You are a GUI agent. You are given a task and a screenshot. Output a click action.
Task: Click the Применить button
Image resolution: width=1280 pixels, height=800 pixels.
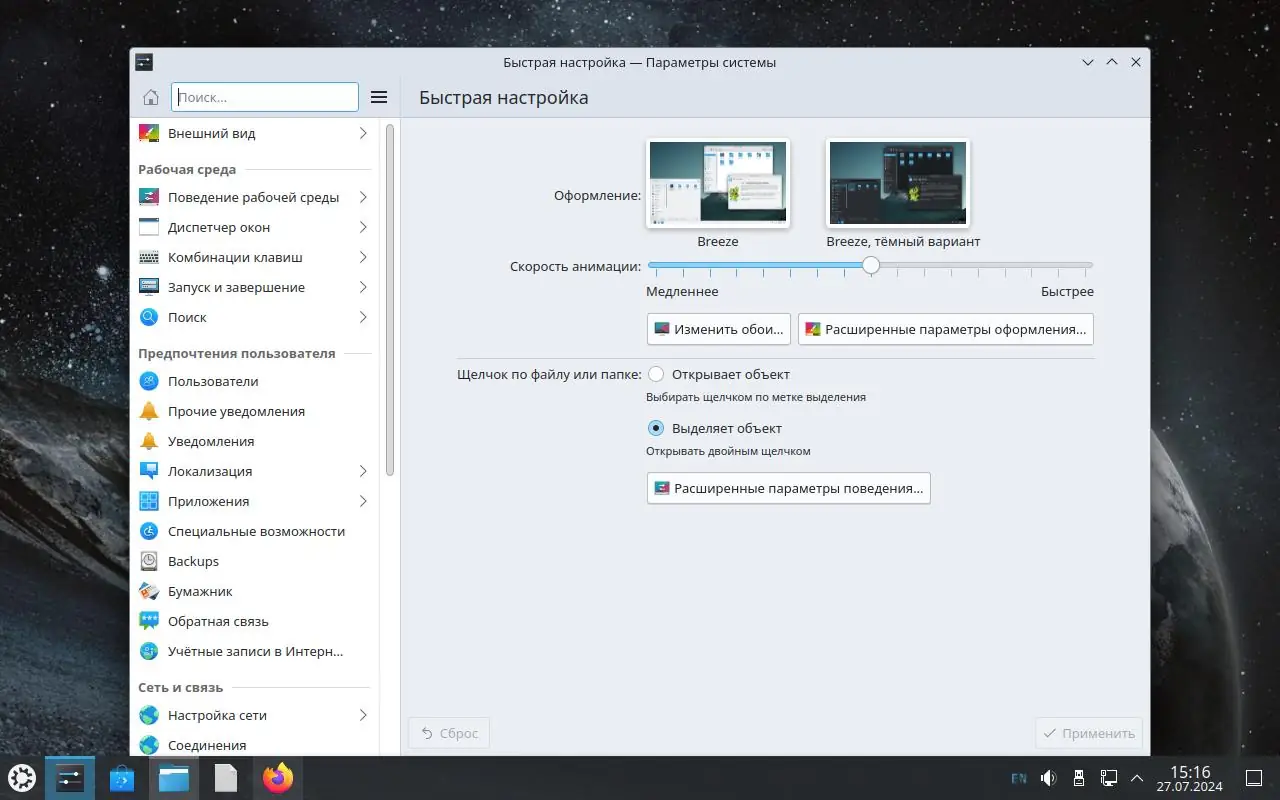point(1089,733)
